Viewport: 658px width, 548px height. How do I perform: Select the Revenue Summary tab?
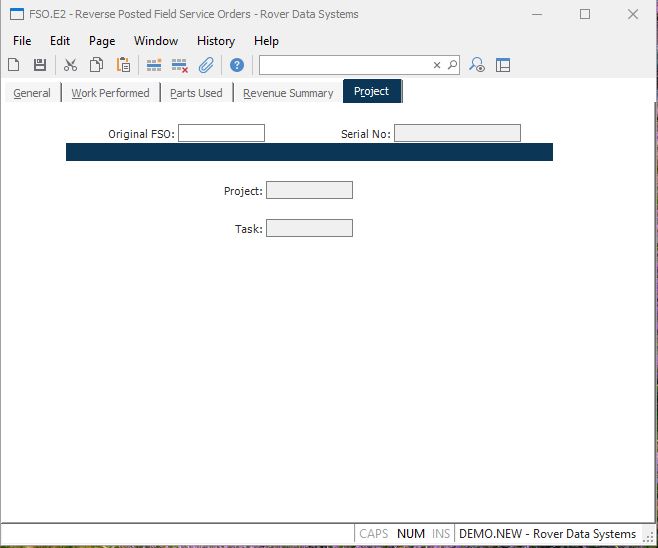click(288, 93)
